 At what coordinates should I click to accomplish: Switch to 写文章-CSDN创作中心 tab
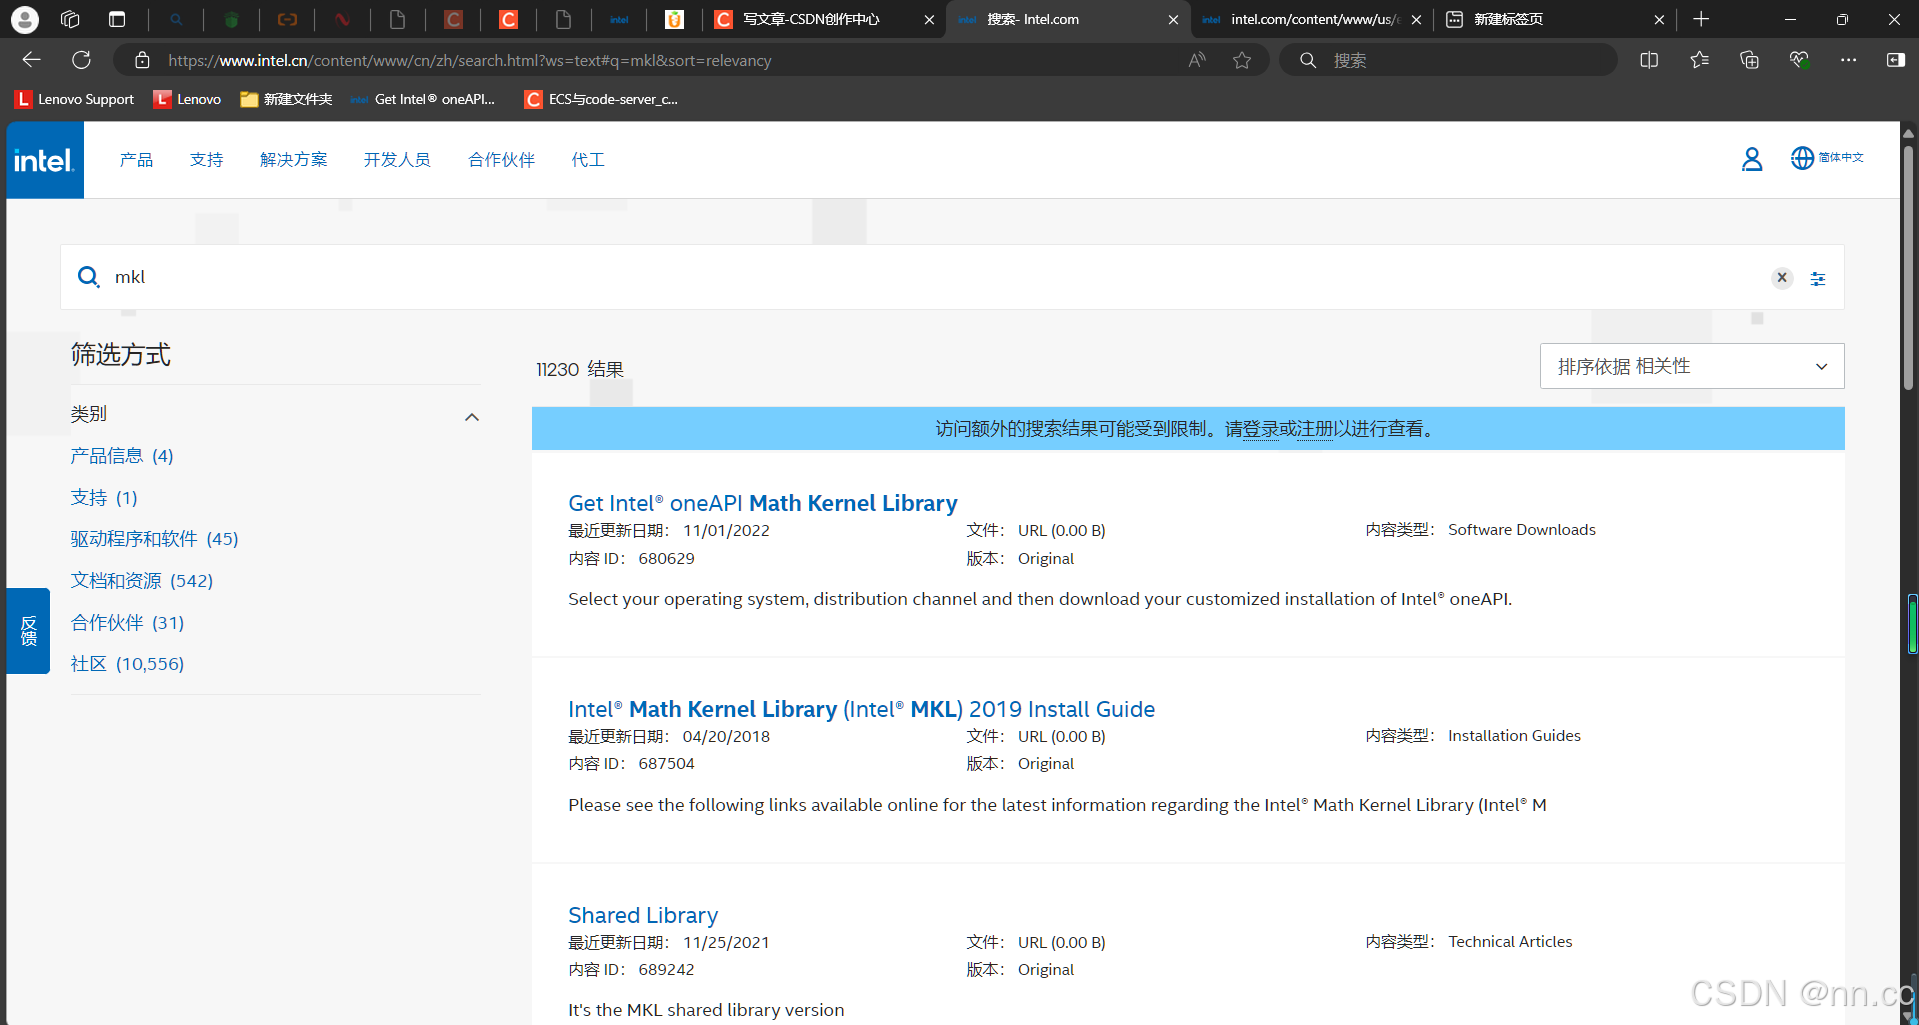pos(812,19)
